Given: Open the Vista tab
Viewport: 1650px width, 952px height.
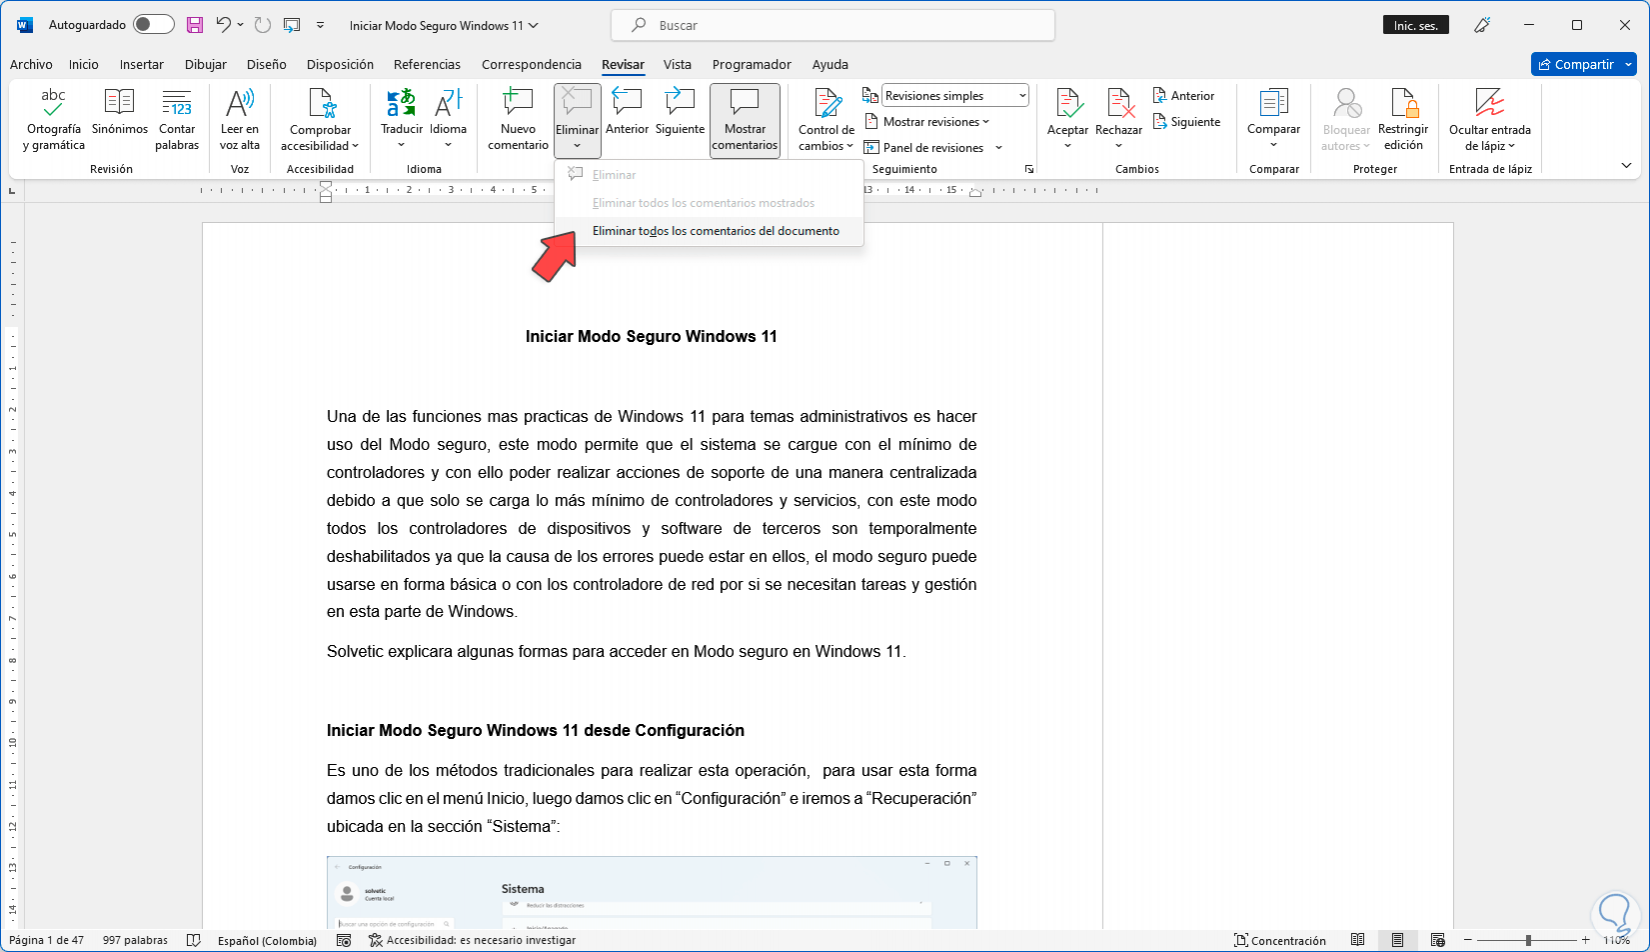Looking at the screenshot, I should [677, 64].
